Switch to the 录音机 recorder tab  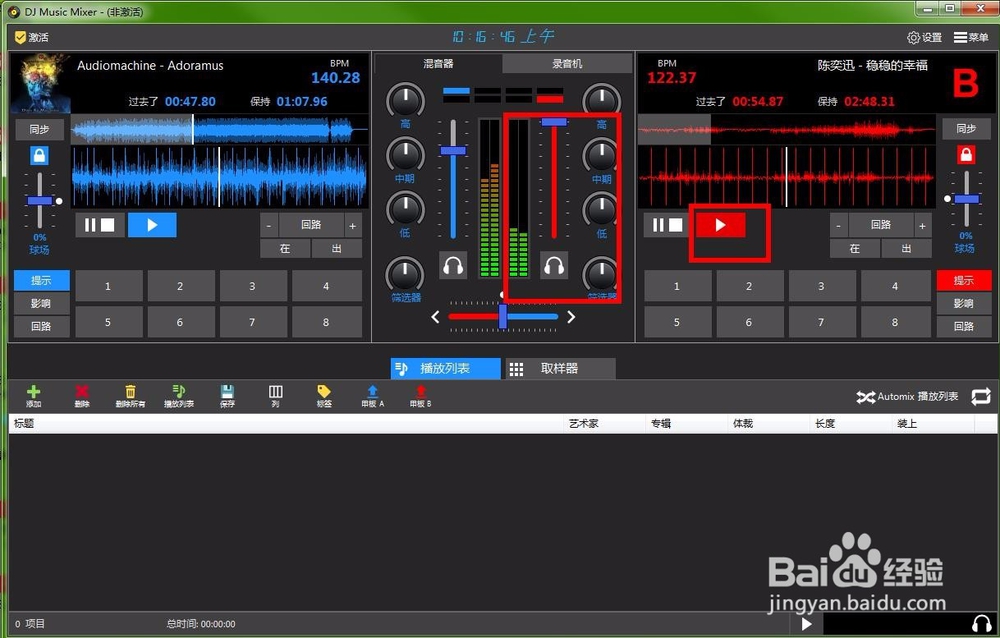pyautogui.click(x=567, y=63)
